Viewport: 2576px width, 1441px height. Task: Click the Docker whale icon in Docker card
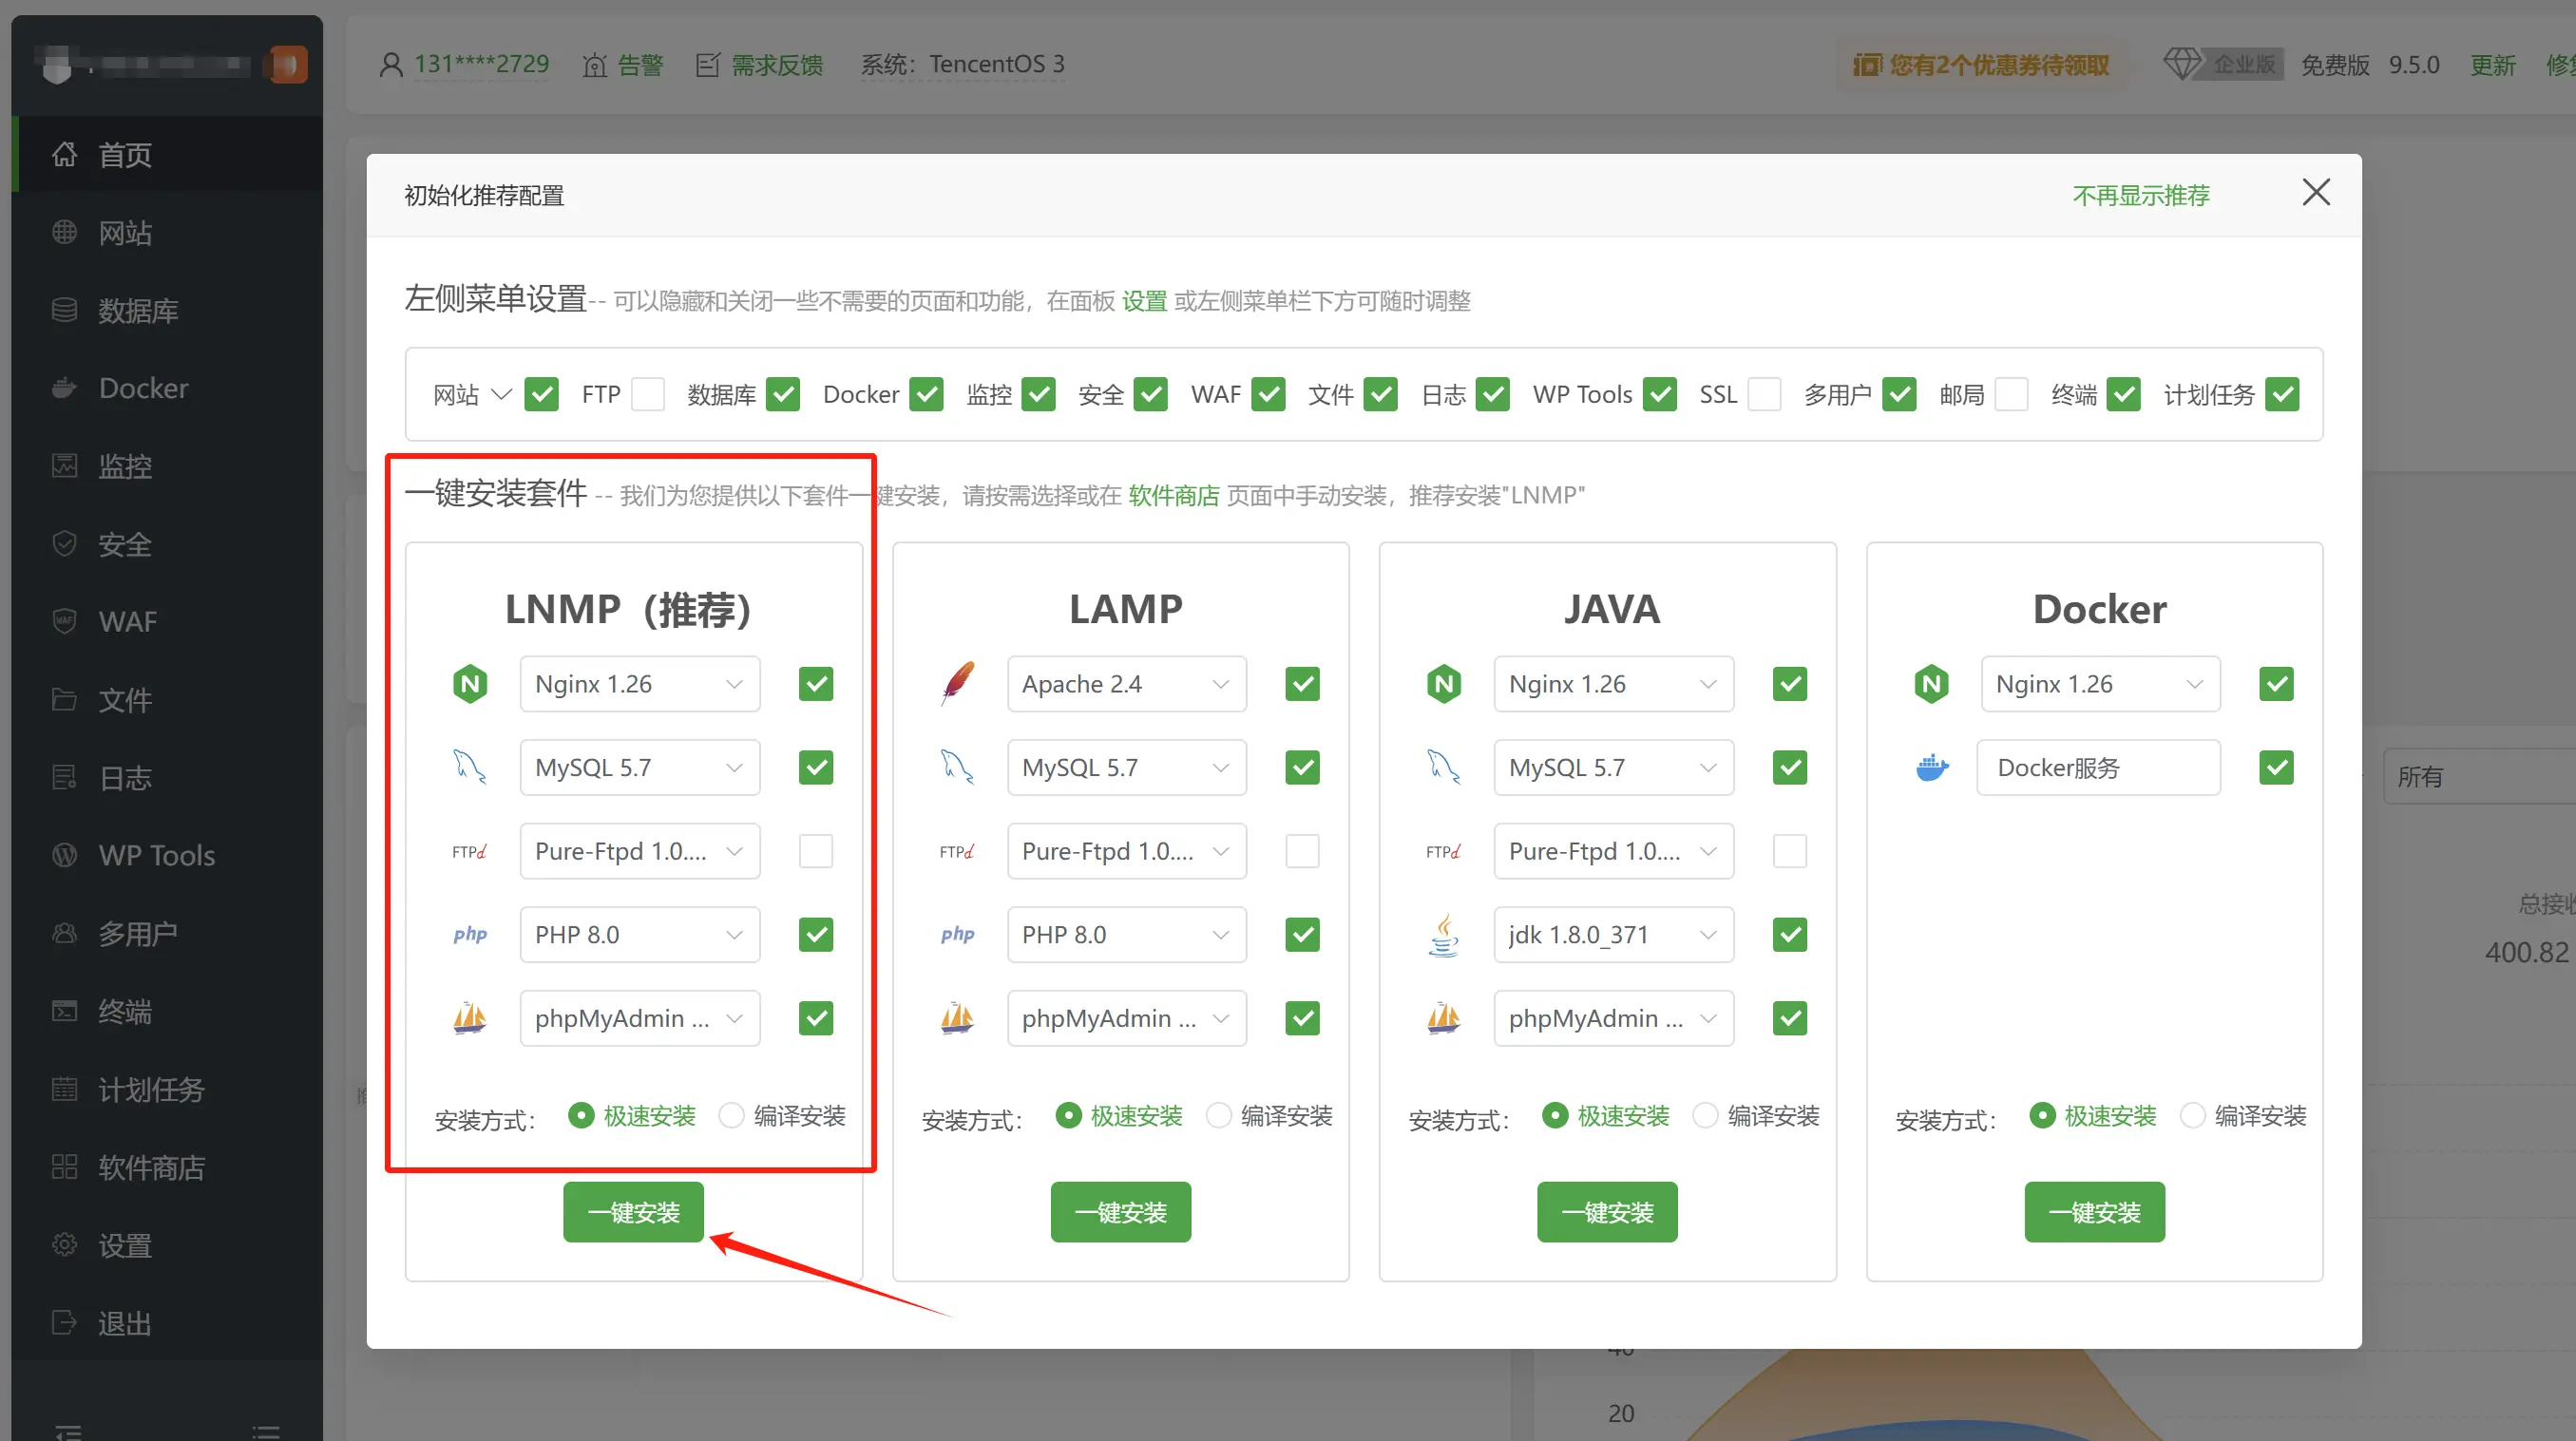[x=1932, y=767]
